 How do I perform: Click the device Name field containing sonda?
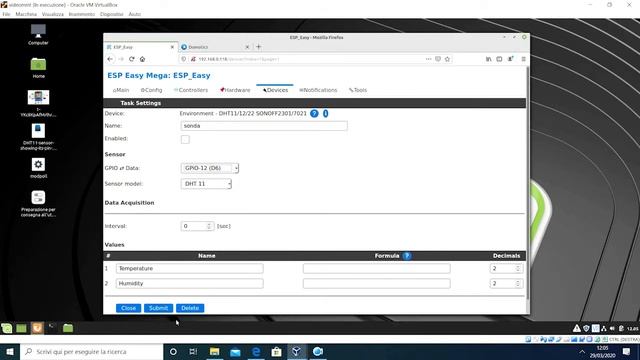click(264, 126)
